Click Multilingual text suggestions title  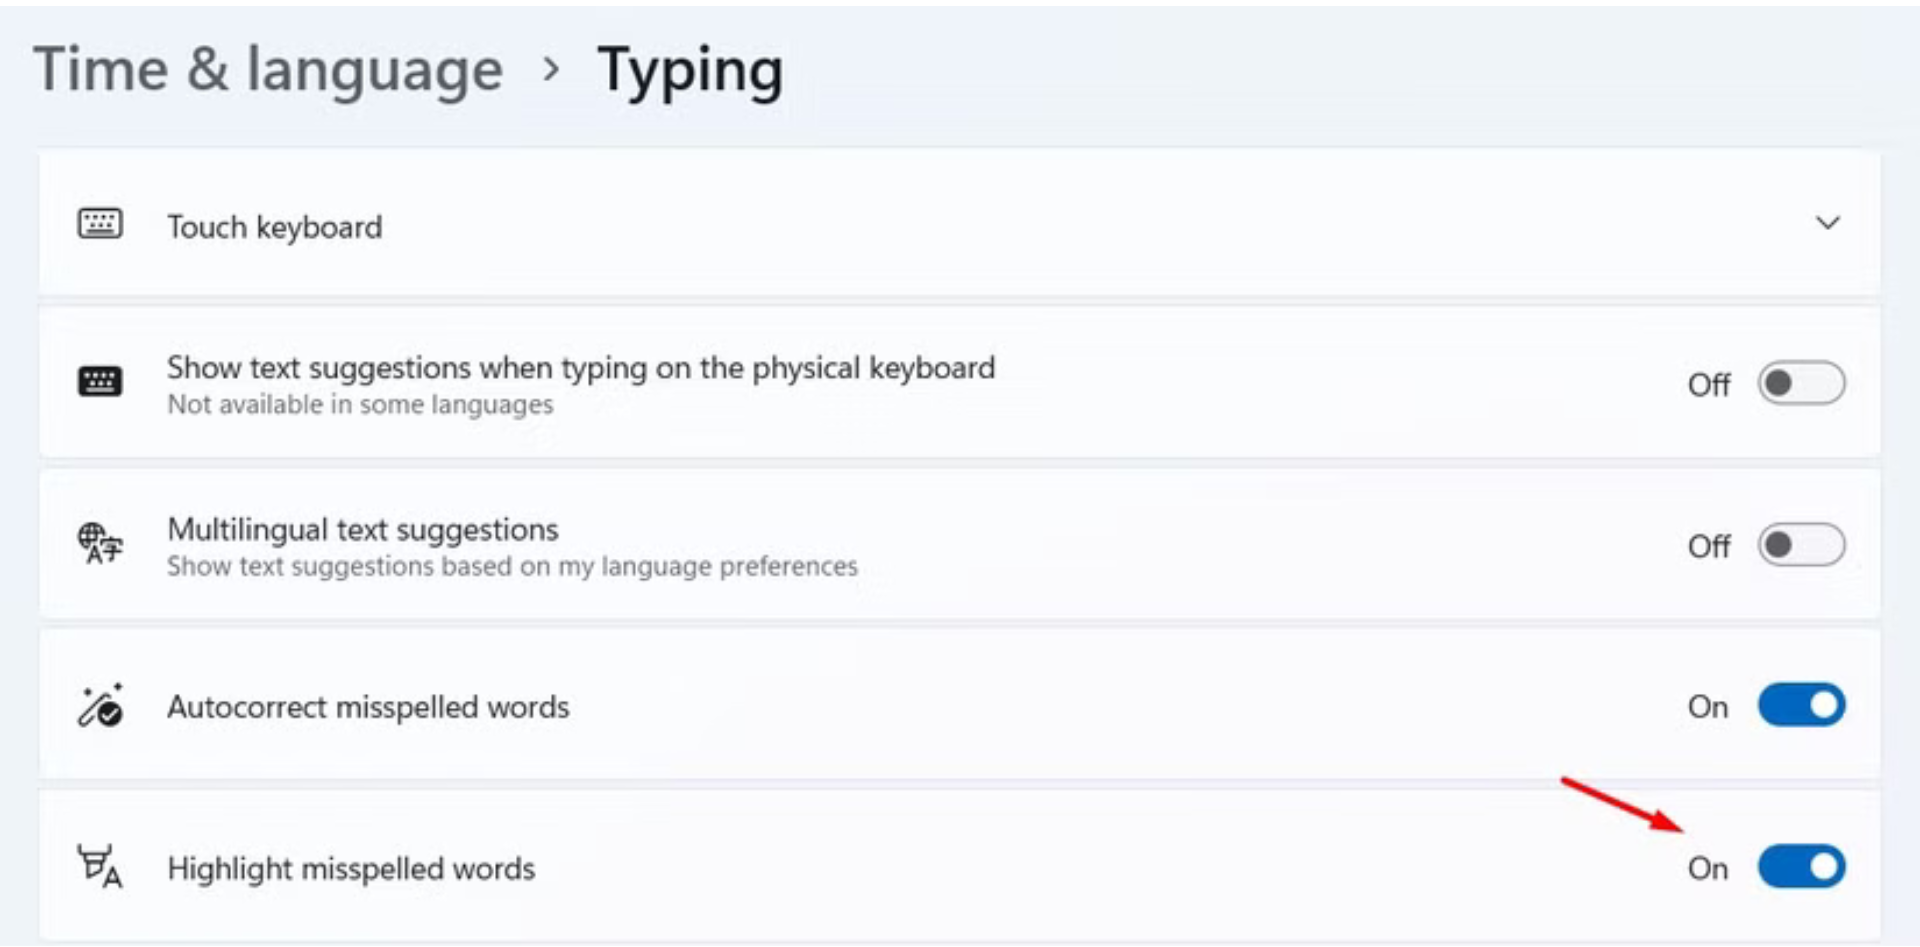coord(362,529)
